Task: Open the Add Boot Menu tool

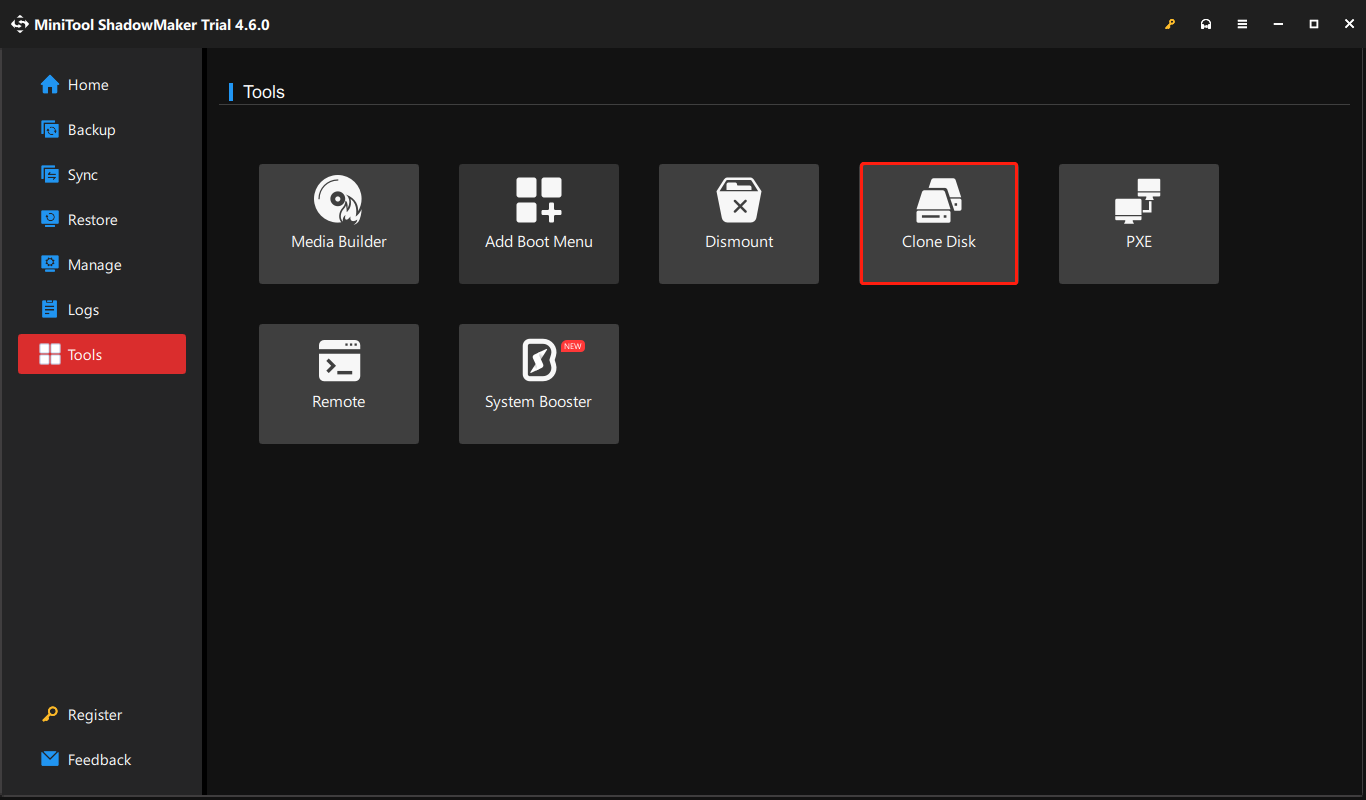Action: (x=539, y=224)
